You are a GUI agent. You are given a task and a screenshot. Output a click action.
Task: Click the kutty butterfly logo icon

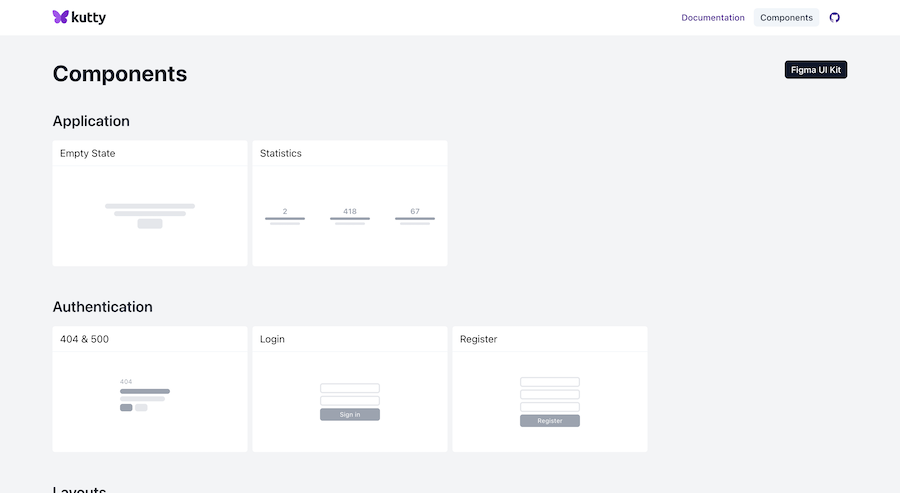pyautogui.click(x=60, y=17)
